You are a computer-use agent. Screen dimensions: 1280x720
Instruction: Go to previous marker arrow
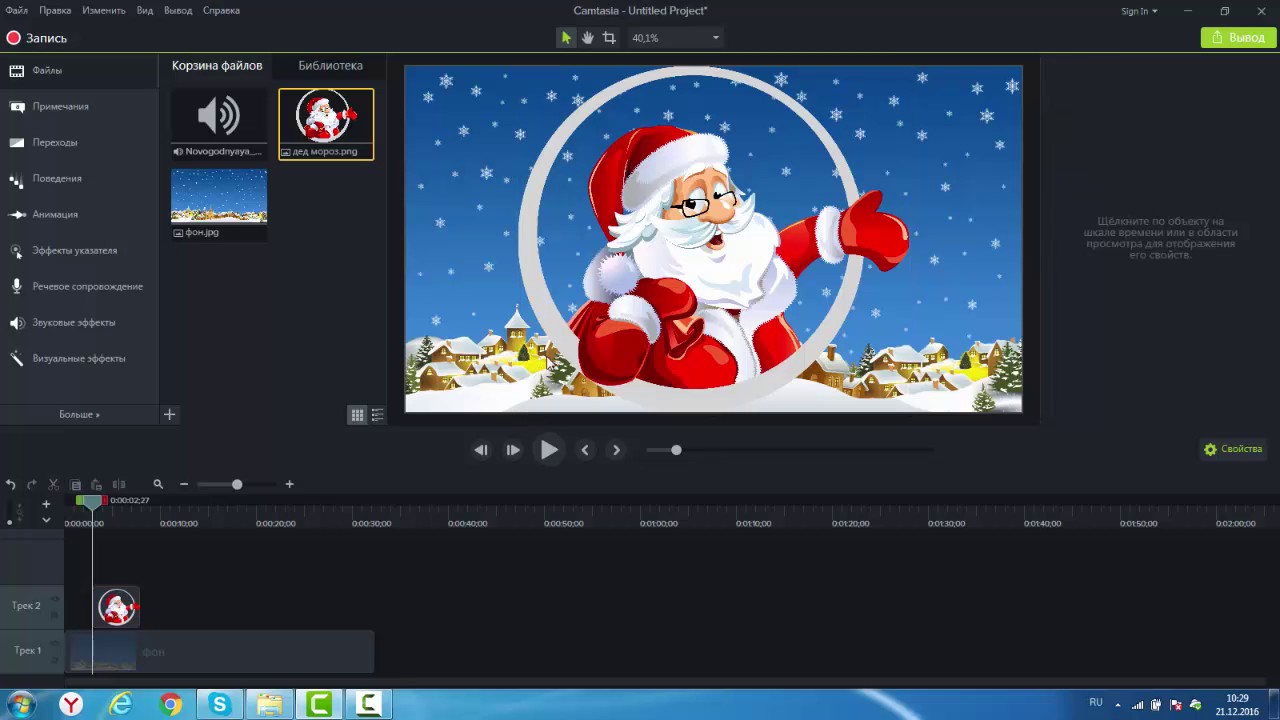(585, 450)
